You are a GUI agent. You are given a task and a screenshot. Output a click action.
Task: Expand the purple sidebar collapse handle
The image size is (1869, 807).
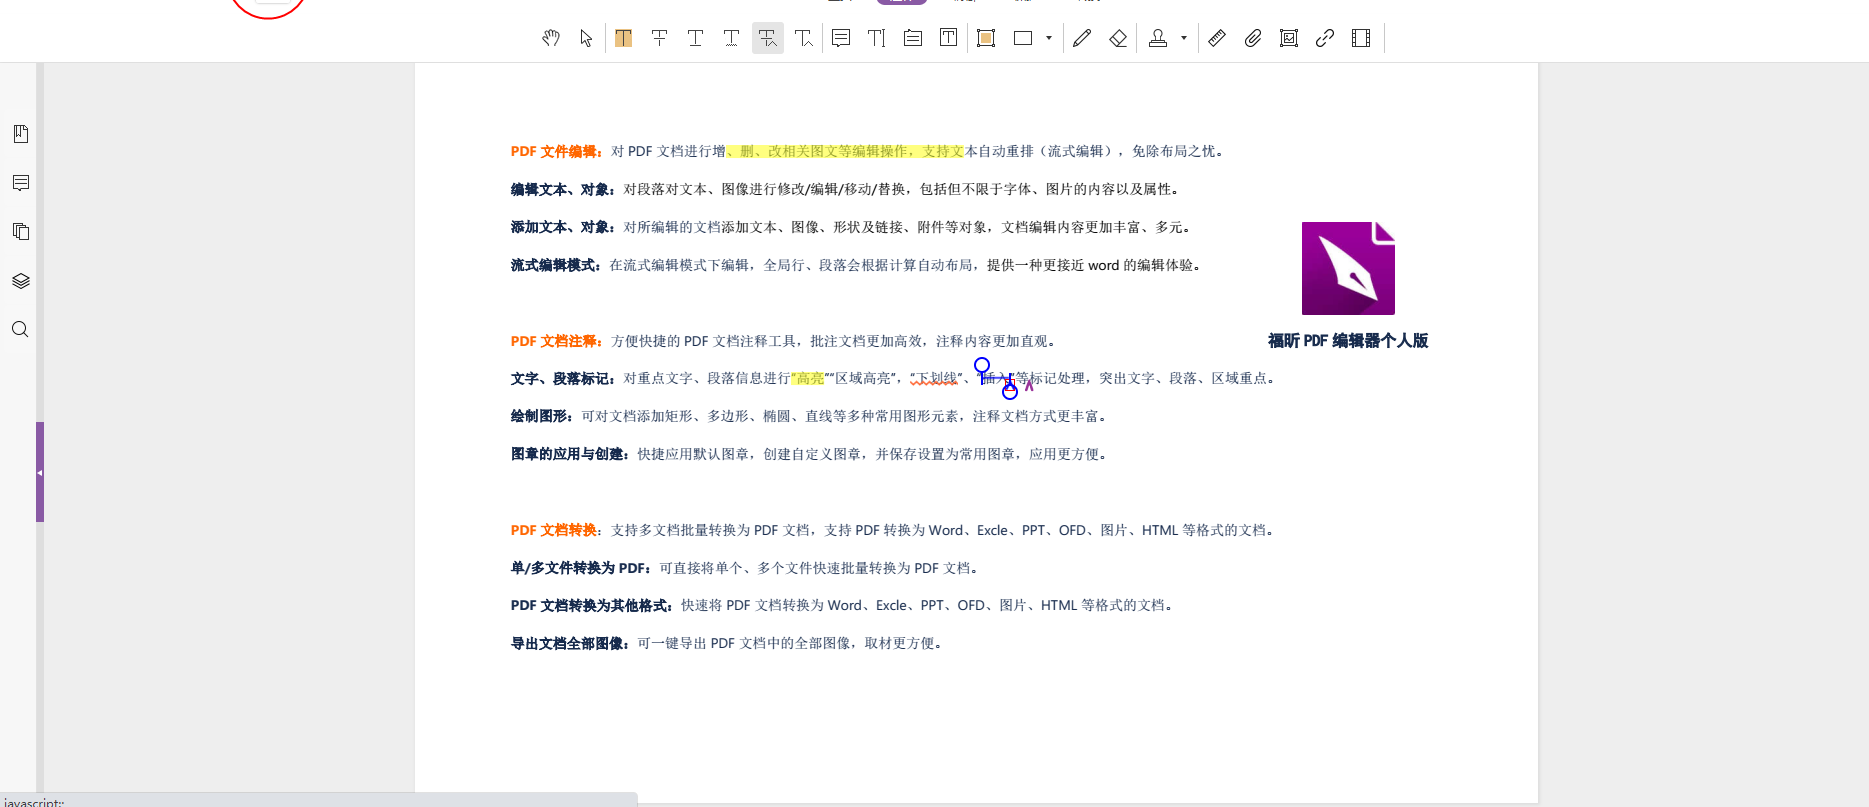(40, 472)
